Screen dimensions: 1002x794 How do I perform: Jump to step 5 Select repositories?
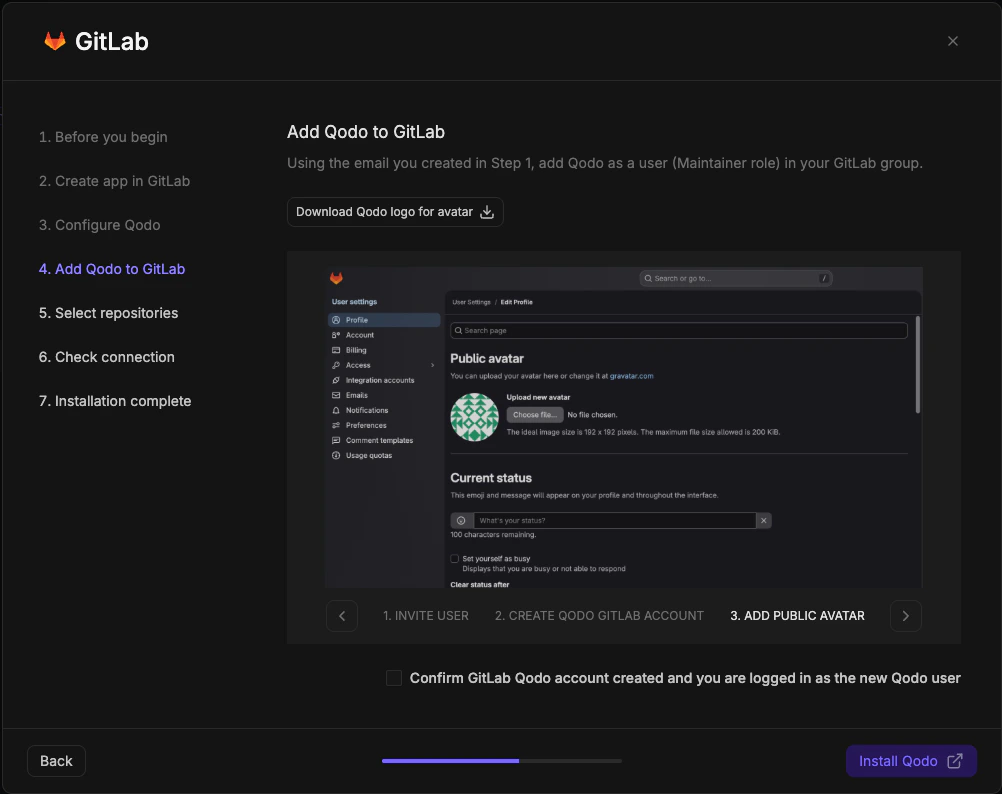click(108, 313)
